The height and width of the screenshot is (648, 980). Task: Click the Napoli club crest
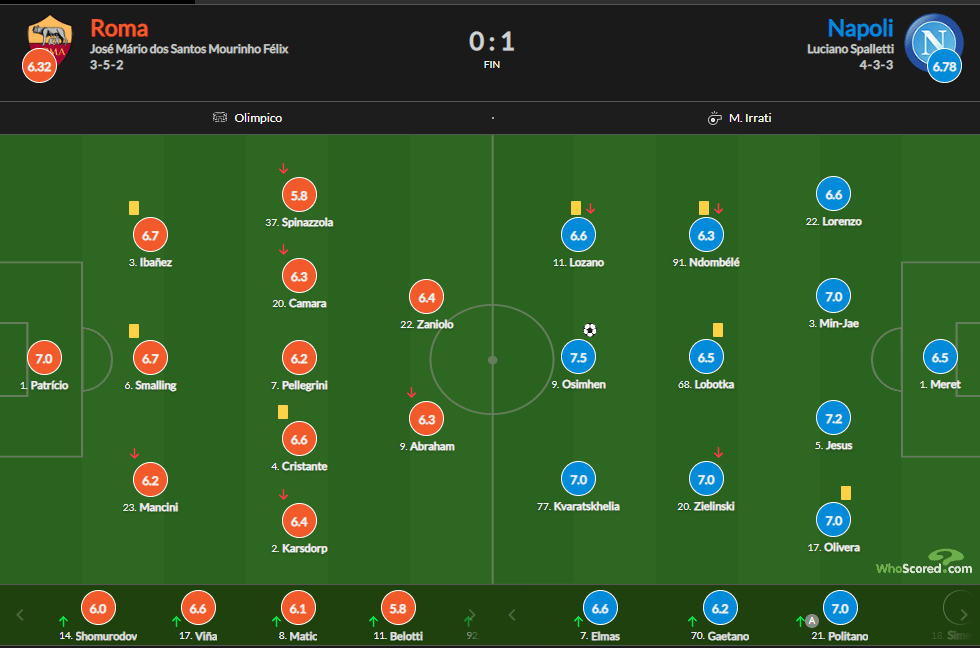[933, 42]
